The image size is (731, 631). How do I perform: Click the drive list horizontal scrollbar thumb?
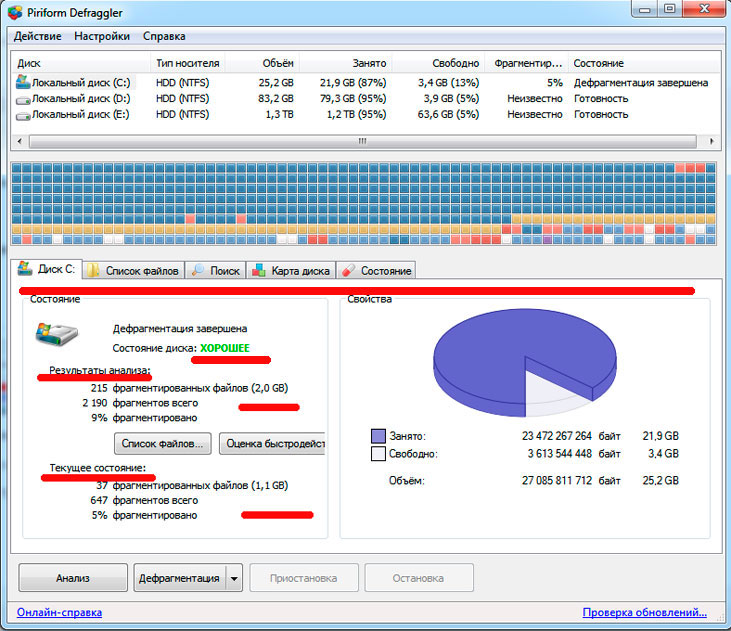tap(363, 141)
